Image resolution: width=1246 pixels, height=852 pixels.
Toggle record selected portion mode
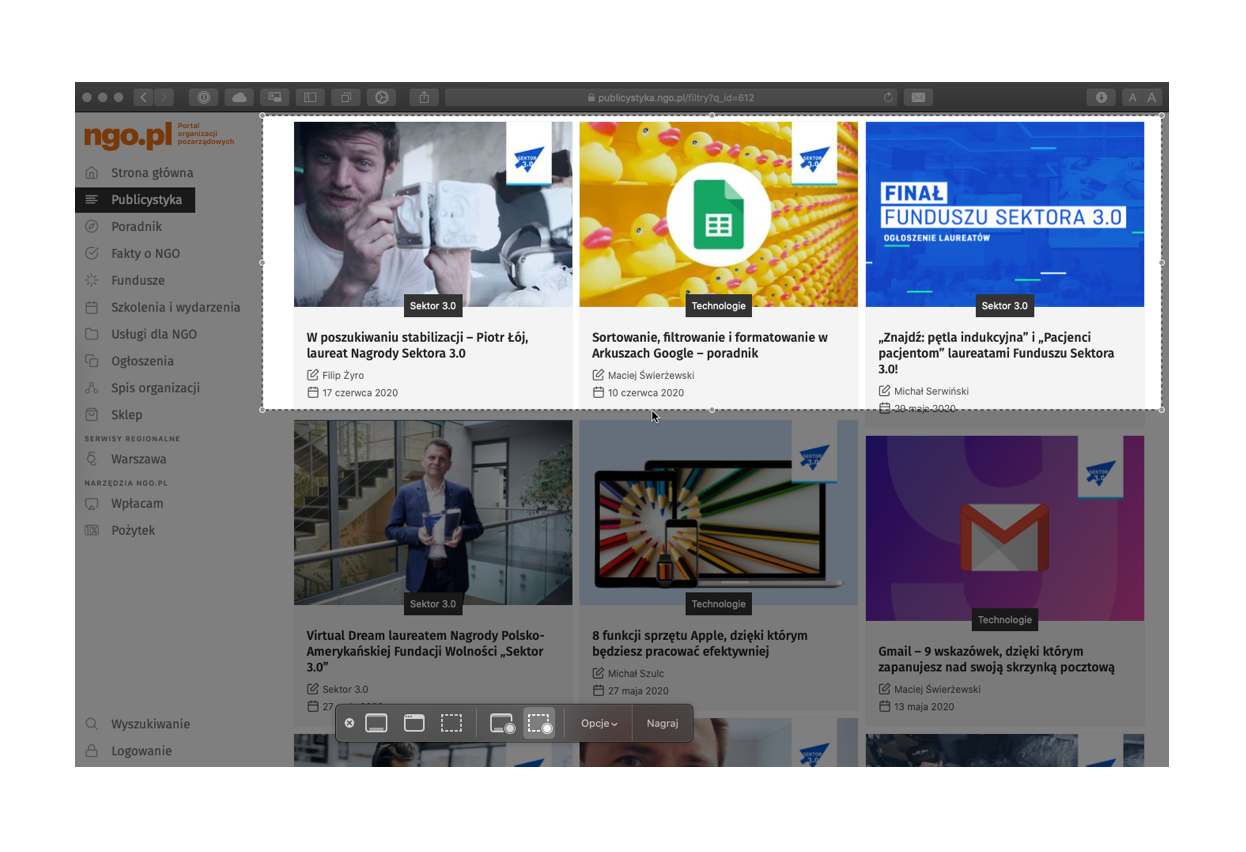[x=540, y=723]
